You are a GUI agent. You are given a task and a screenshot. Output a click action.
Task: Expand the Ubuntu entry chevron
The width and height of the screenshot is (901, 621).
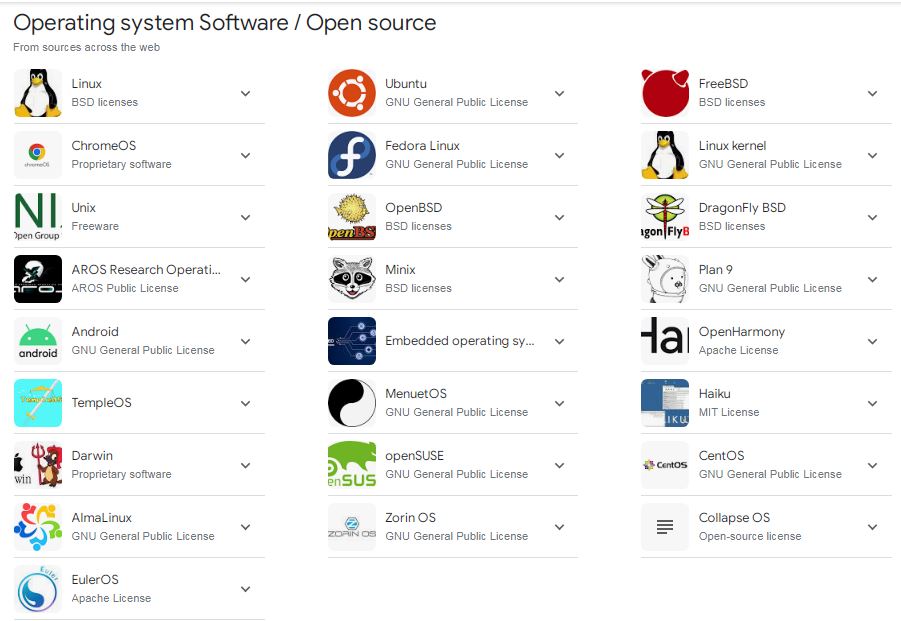click(560, 94)
